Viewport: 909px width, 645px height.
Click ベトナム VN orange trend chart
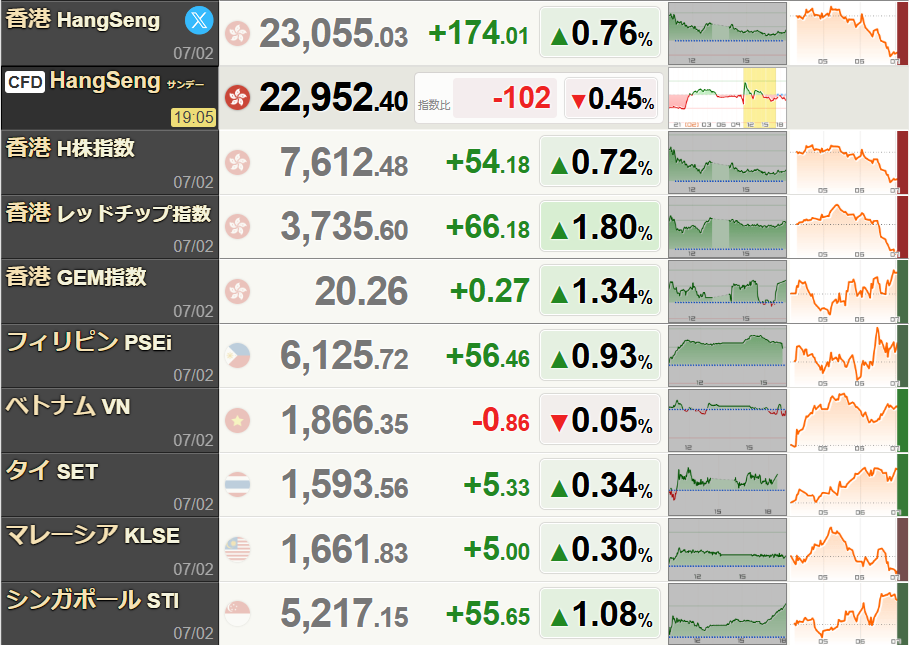[849, 420]
